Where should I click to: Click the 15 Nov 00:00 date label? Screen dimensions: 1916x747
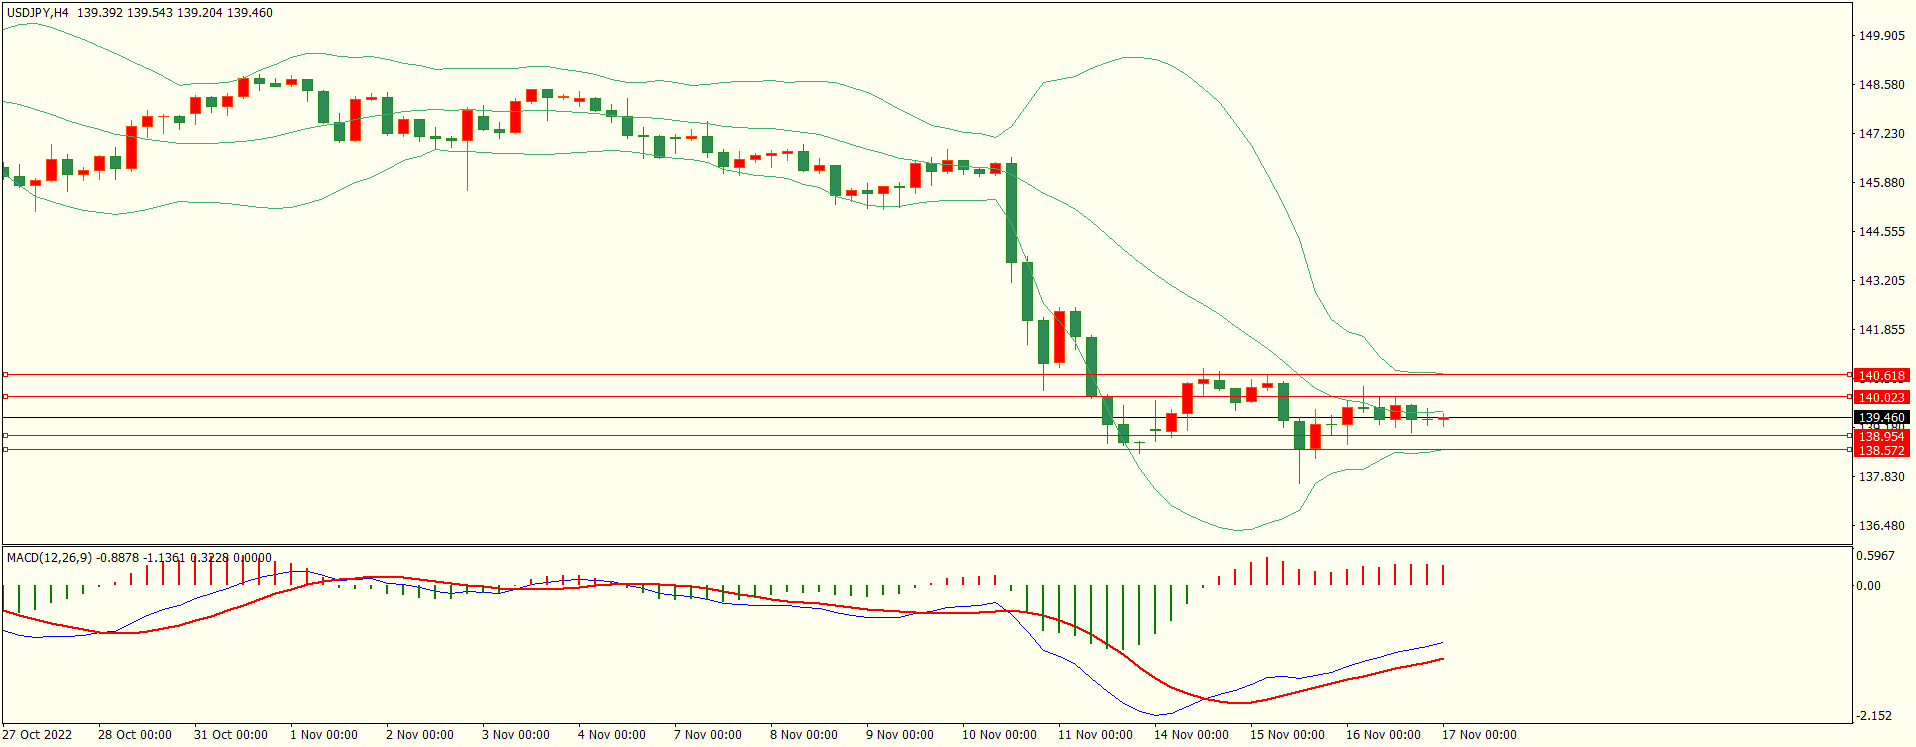click(x=1287, y=735)
